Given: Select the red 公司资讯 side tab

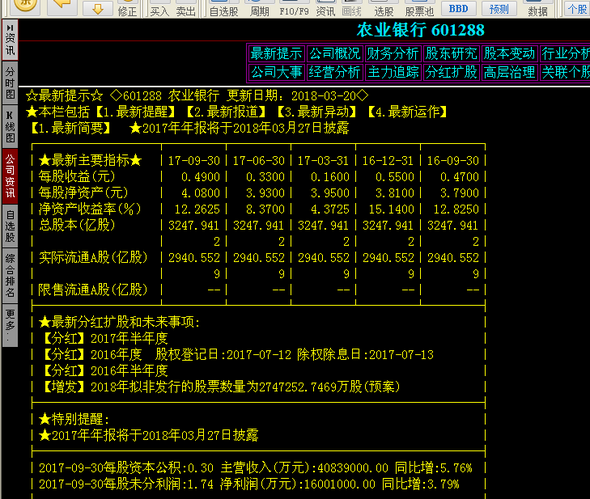Looking at the screenshot, I should [10, 176].
